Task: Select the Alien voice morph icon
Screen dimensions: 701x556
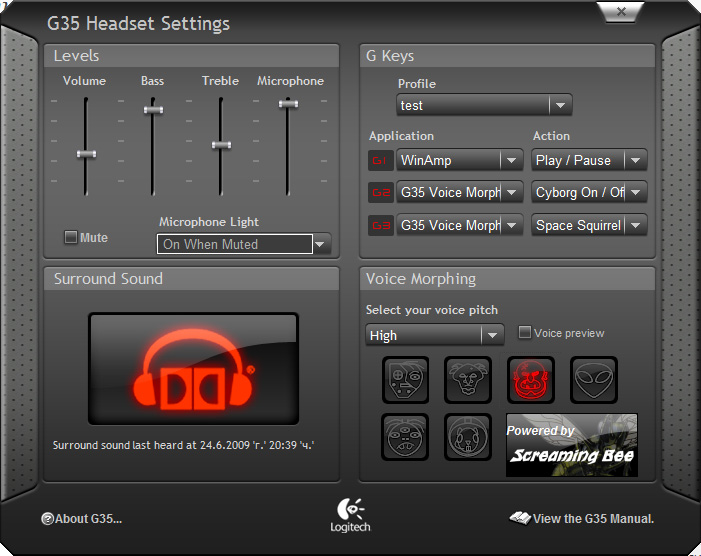Action: tap(594, 380)
